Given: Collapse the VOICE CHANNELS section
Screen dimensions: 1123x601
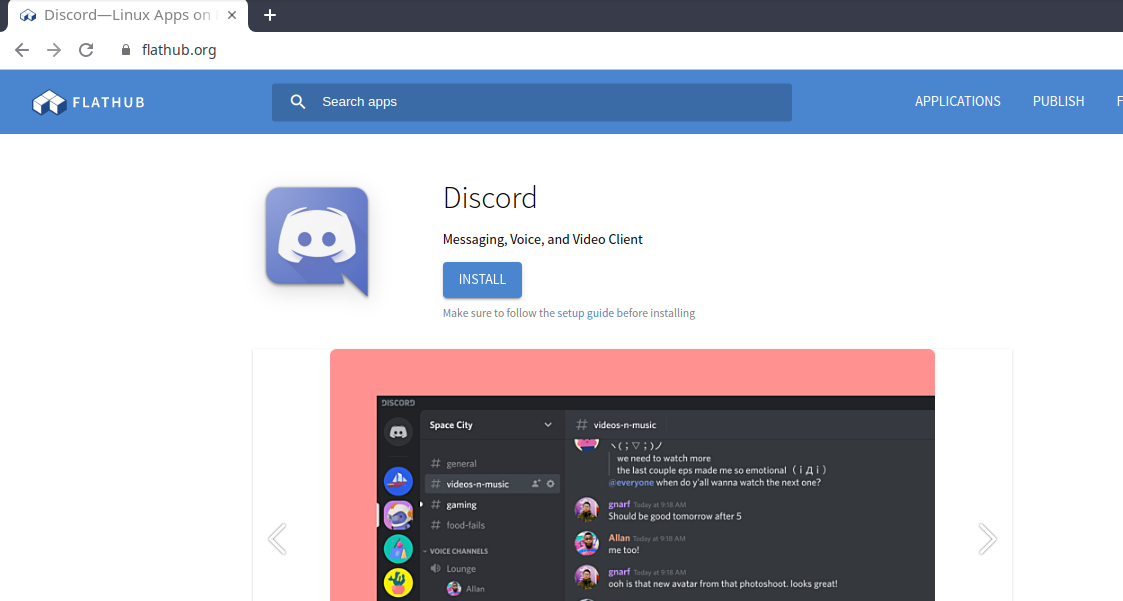Looking at the screenshot, I should point(423,551).
